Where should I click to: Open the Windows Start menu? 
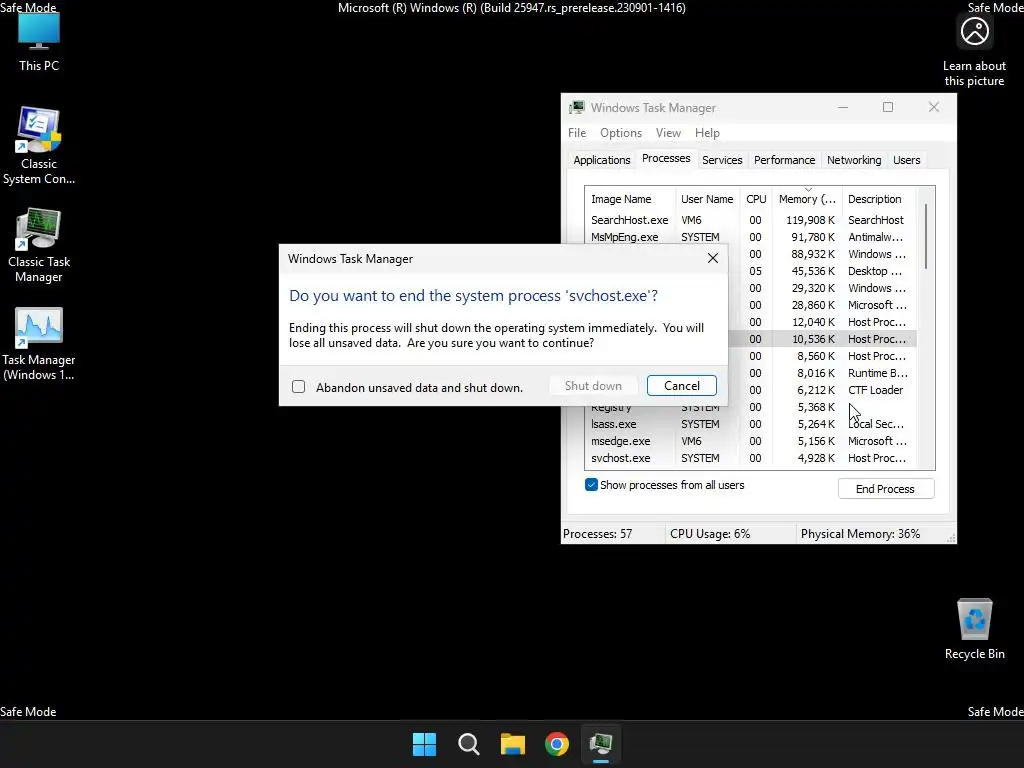(424, 744)
